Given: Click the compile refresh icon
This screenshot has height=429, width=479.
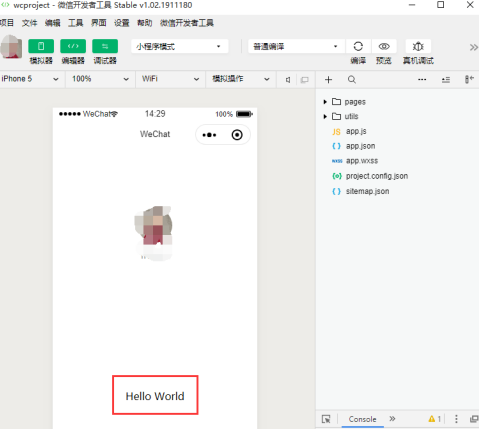Looking at the screenshot, I should pyautogui.click(x=358, y=46).
